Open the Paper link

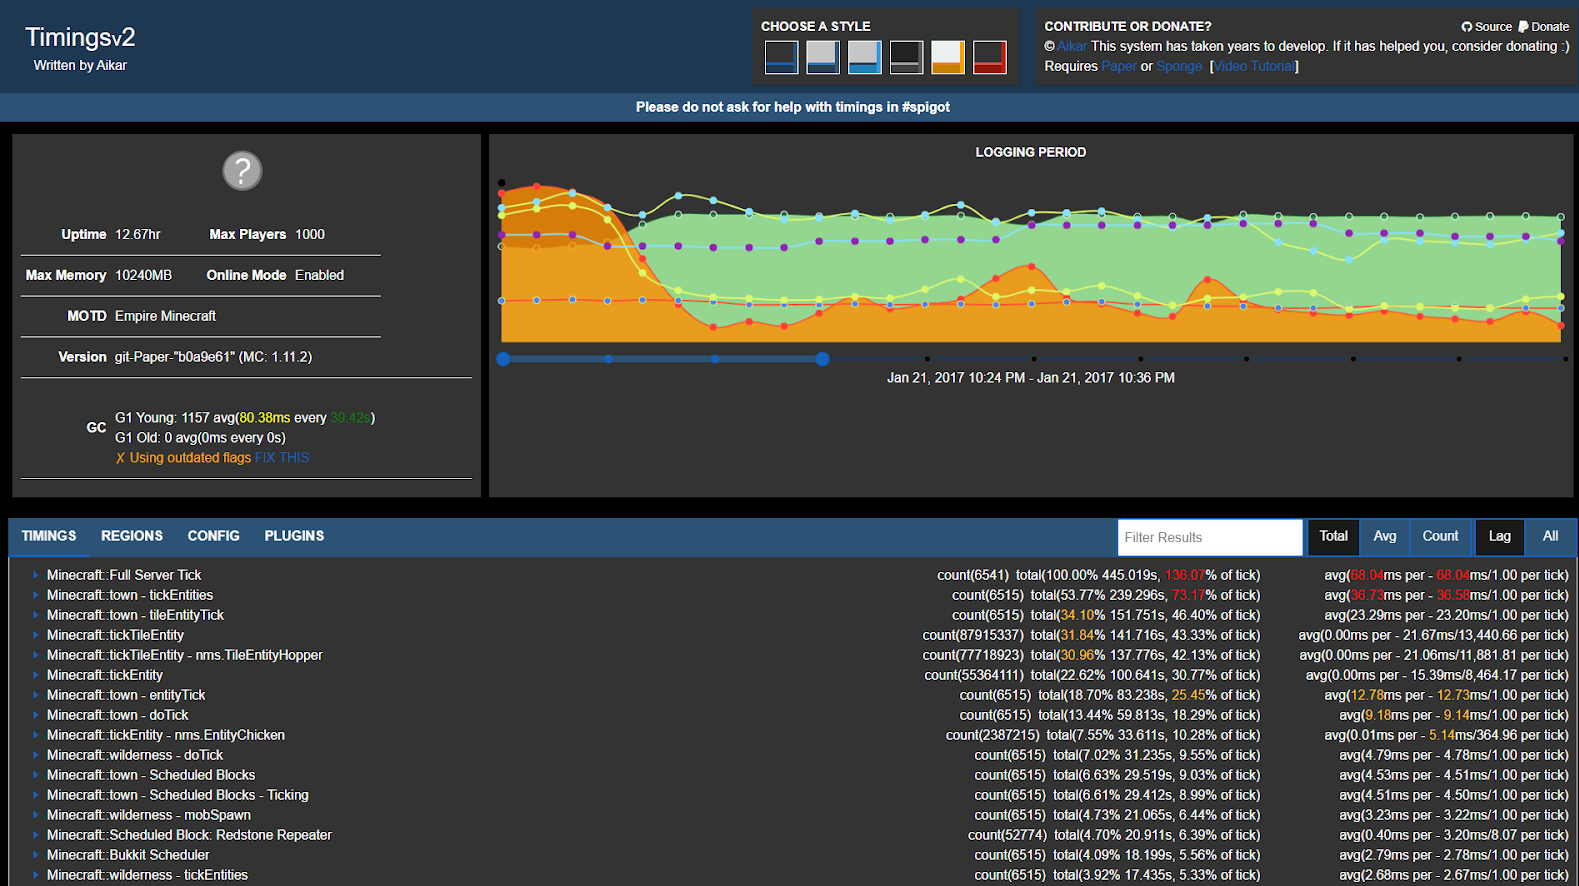click(1119, 66)
